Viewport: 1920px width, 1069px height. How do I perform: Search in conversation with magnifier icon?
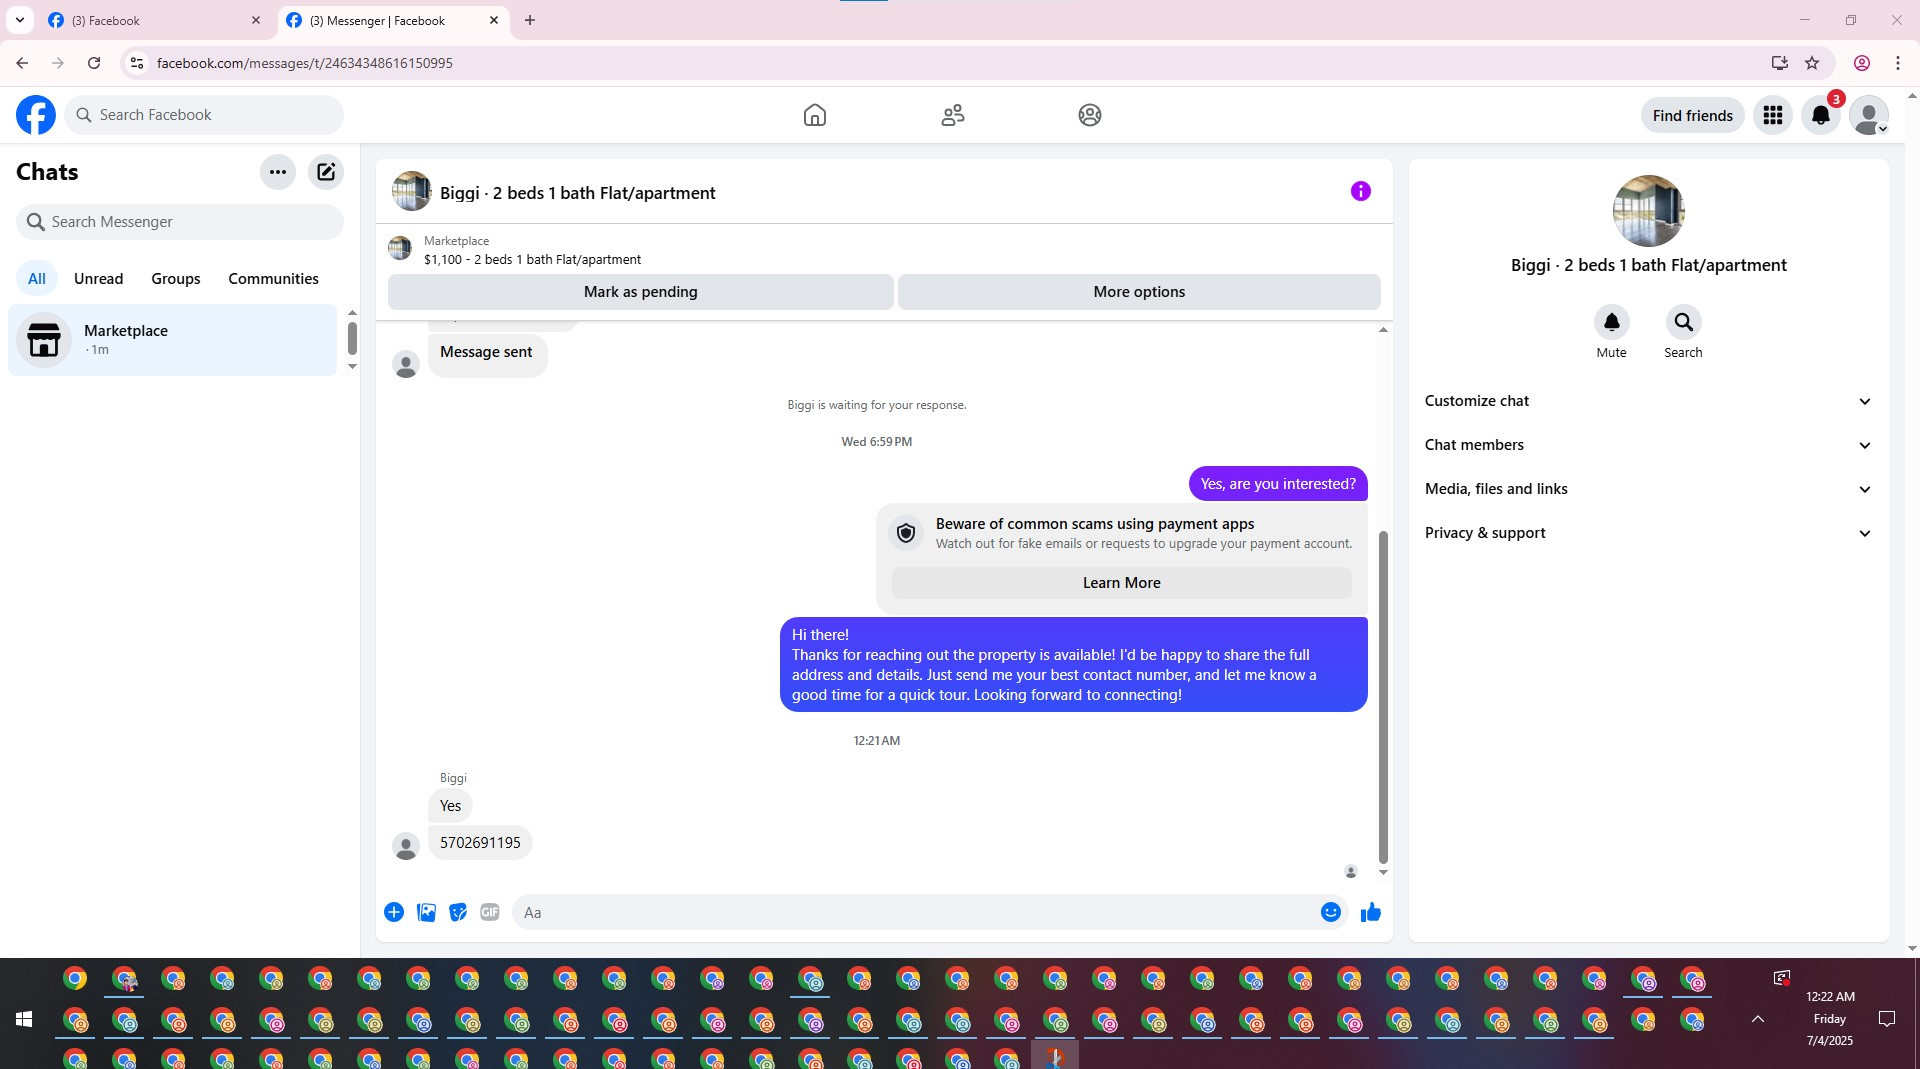1684,322
